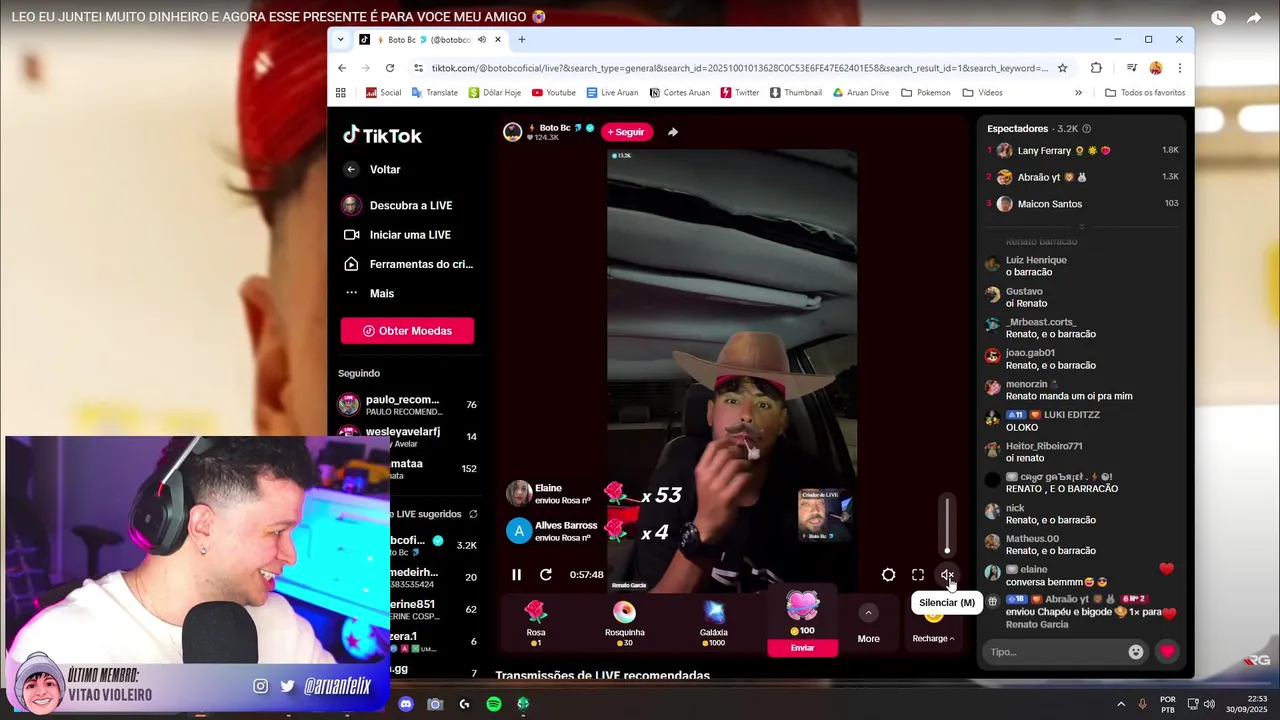Image resolution: width=1280 pixels, height=720 pixels.
Task: Open wesleyavelarfj followed account
Action: pos(407,437)
